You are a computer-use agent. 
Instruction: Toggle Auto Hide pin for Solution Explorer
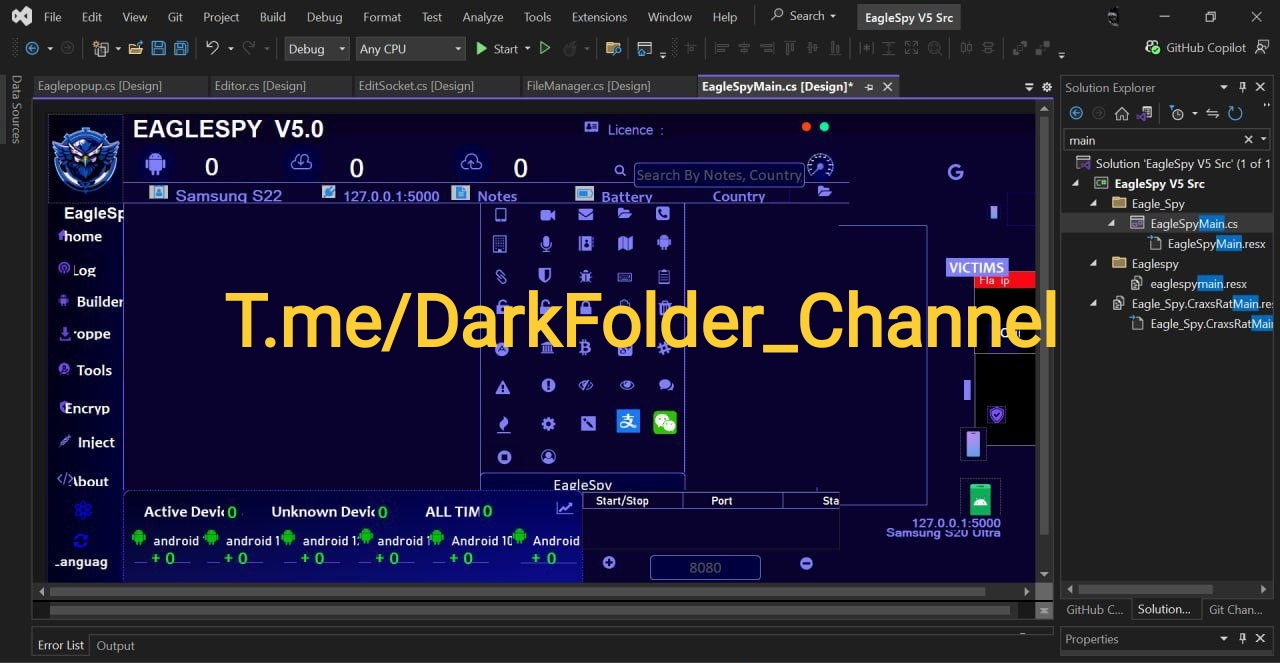[1243, 87]
